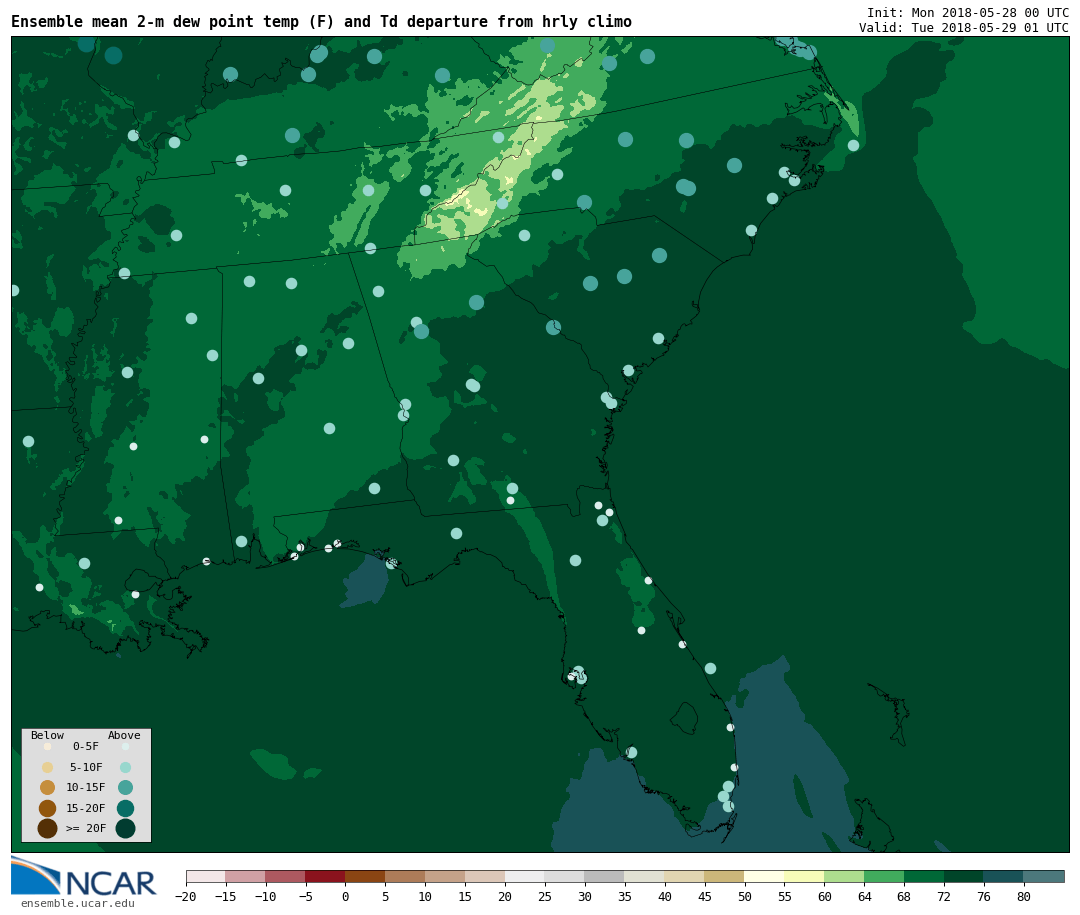Click the color bar segment between -15 and -10

pyautogui.click(x=246, y=876)
